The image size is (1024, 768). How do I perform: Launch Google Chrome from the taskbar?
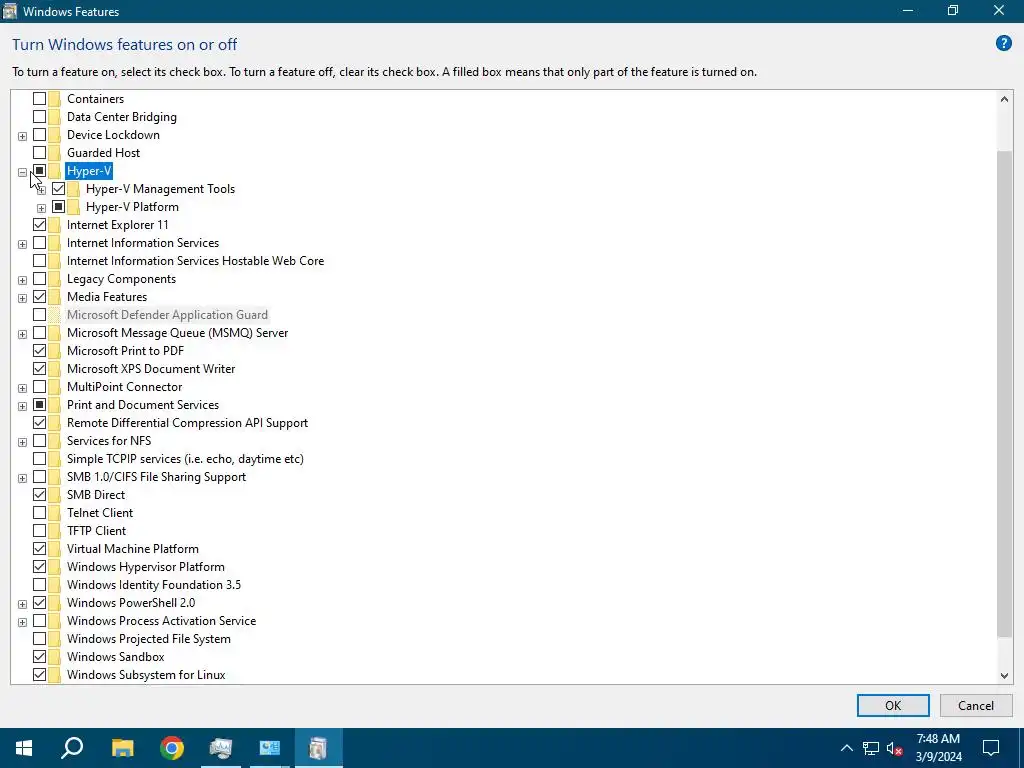click(x=172, y=748)
